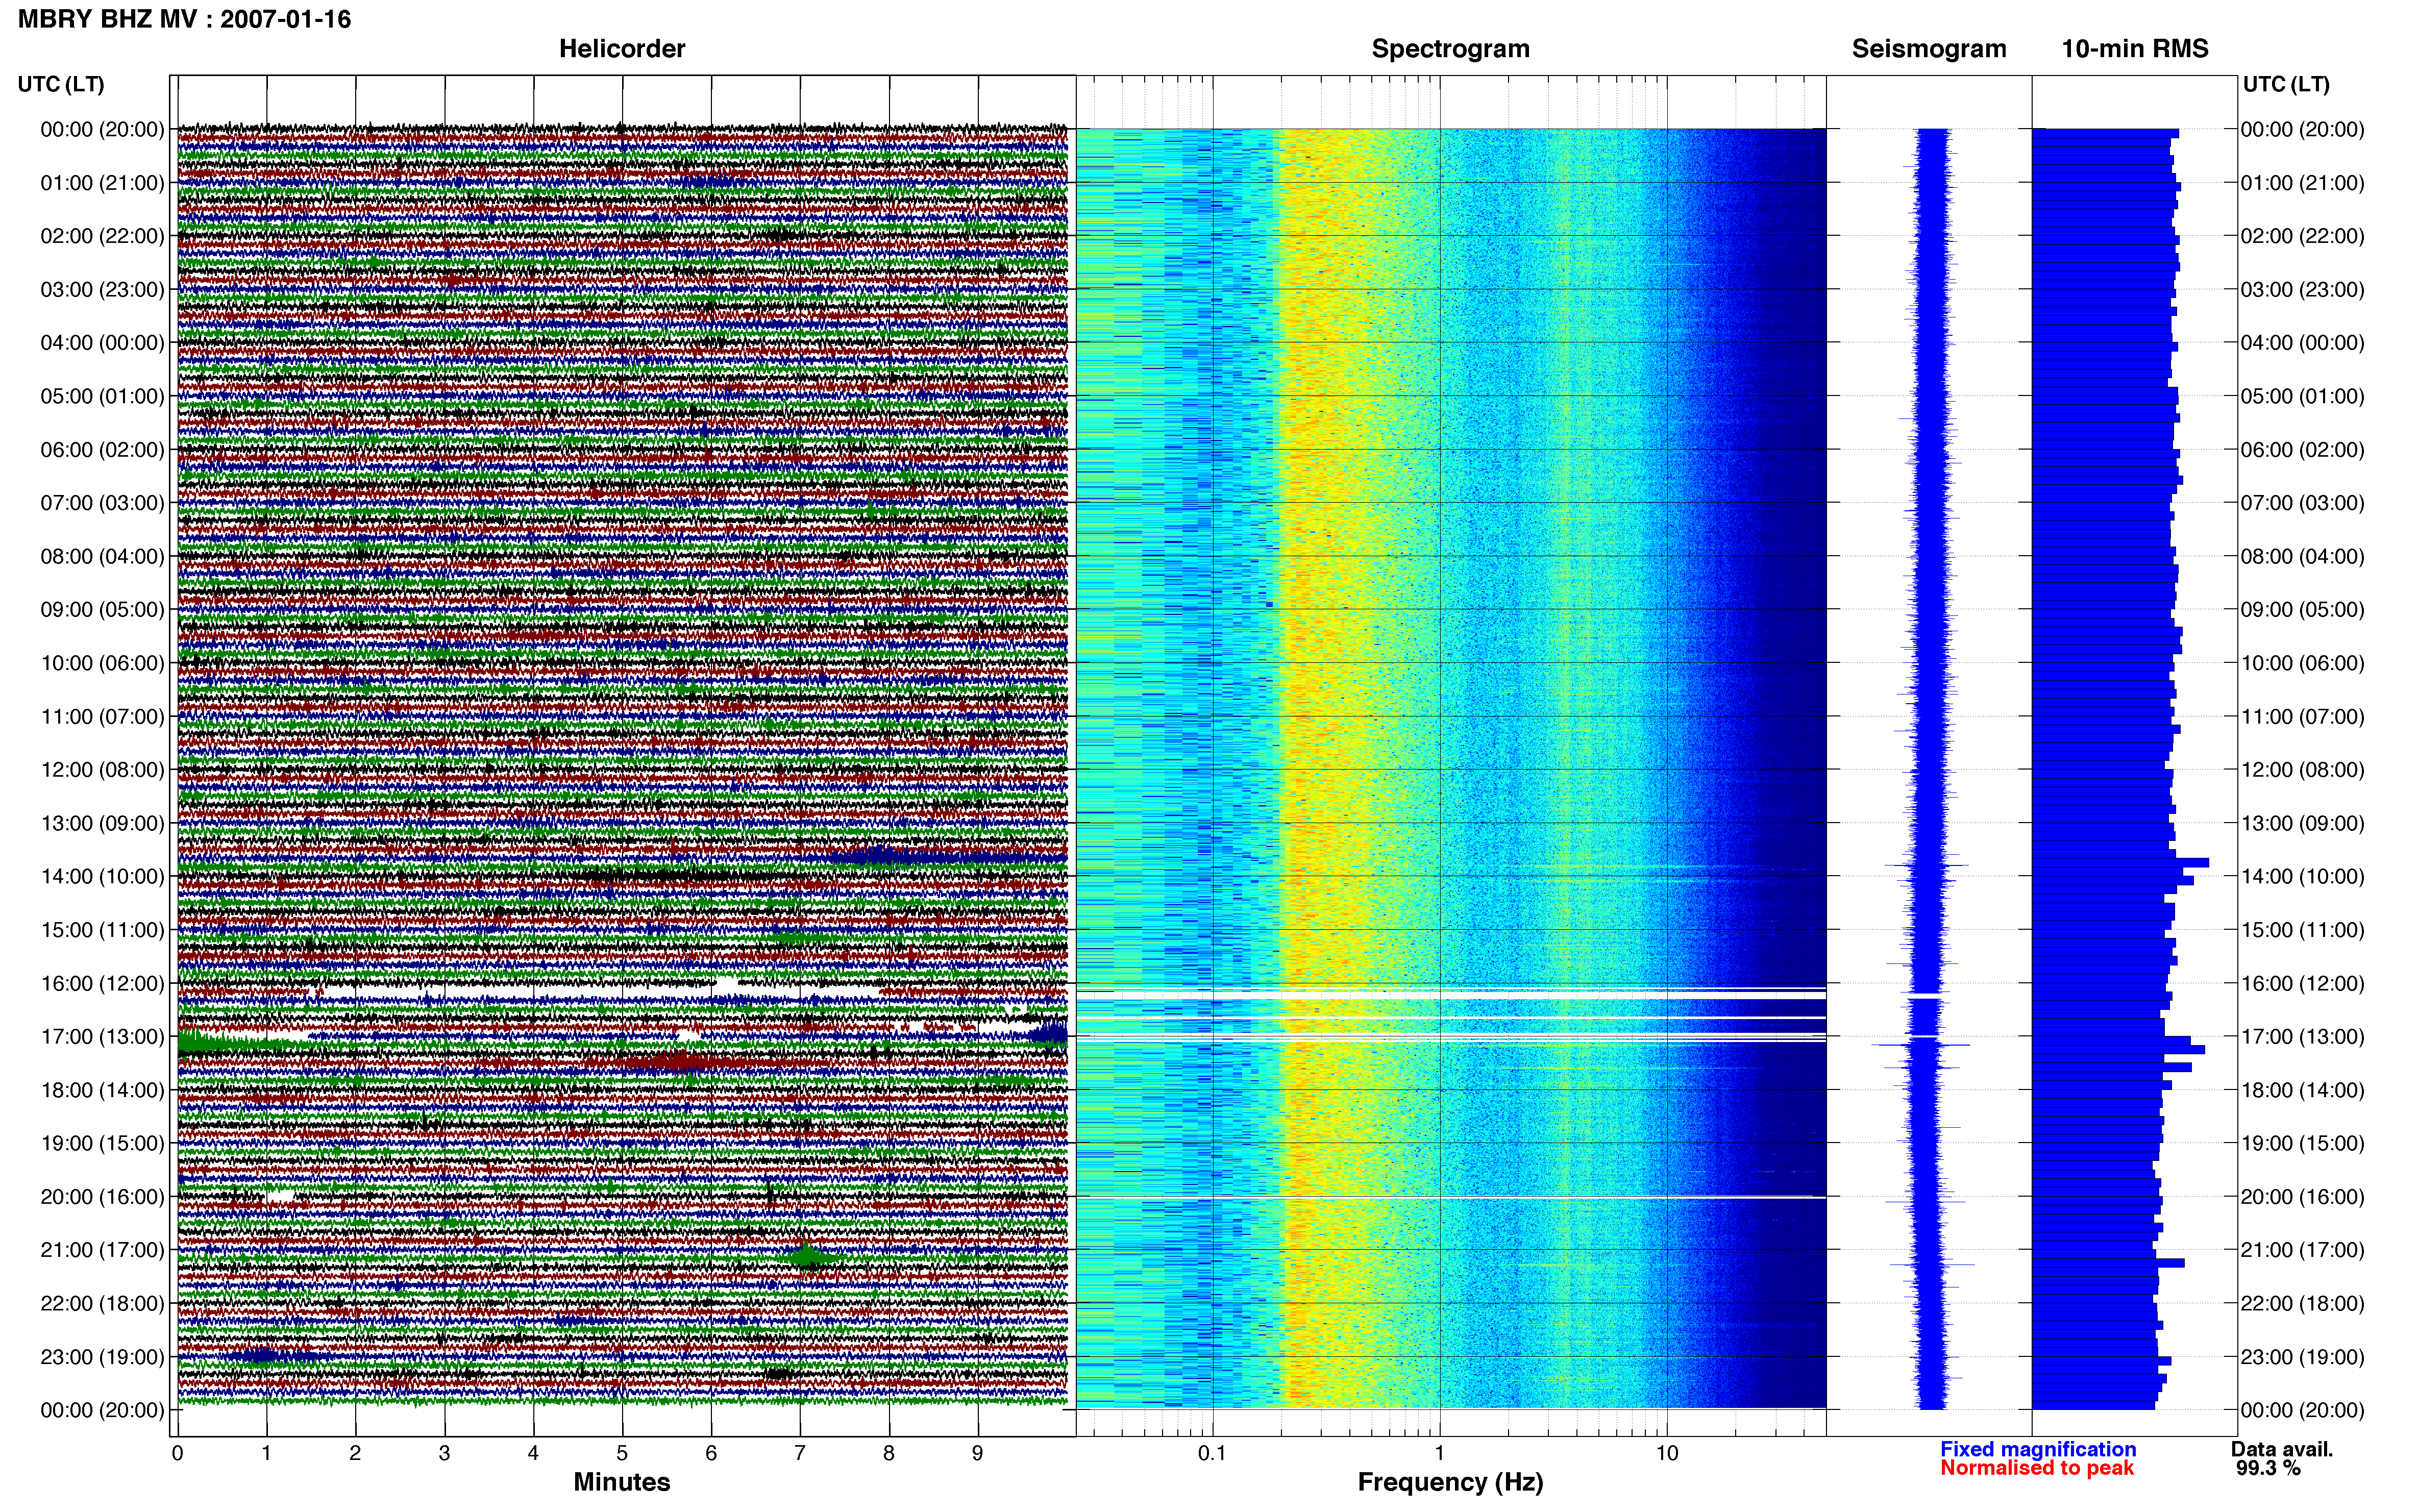Click right time label '20:00 (16:00)'
This screenshot has height=1512, width=2419.
click(2302, 1197)
